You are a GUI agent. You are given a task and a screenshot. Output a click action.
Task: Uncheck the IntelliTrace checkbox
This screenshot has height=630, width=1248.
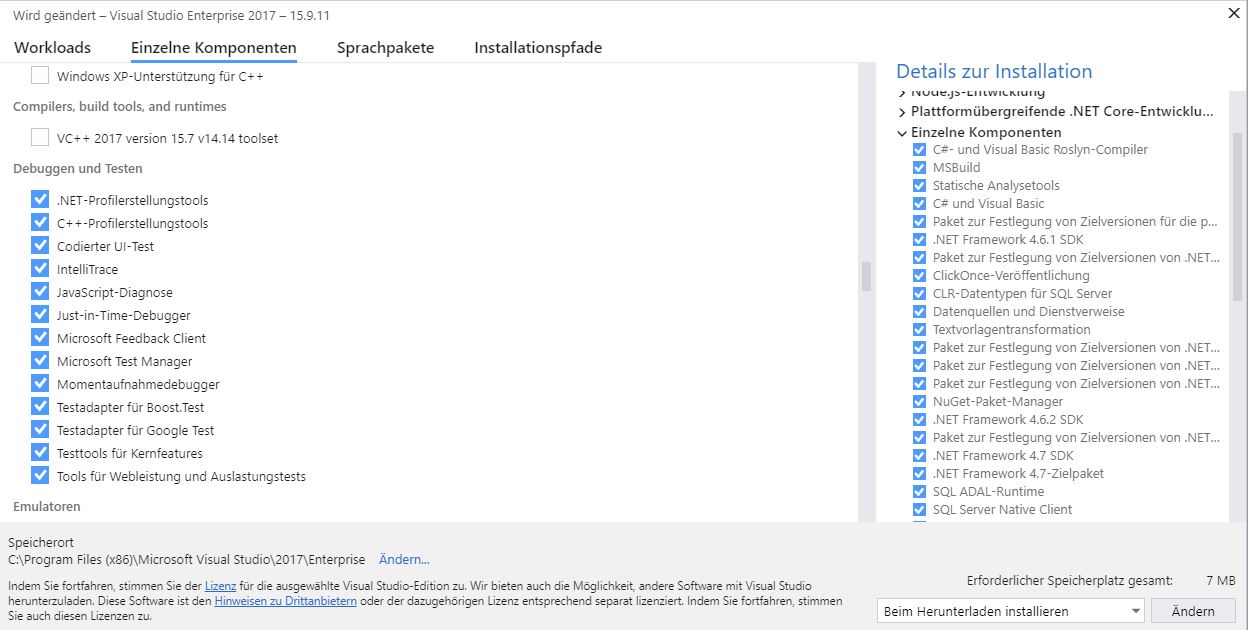[x=40, y=269]
